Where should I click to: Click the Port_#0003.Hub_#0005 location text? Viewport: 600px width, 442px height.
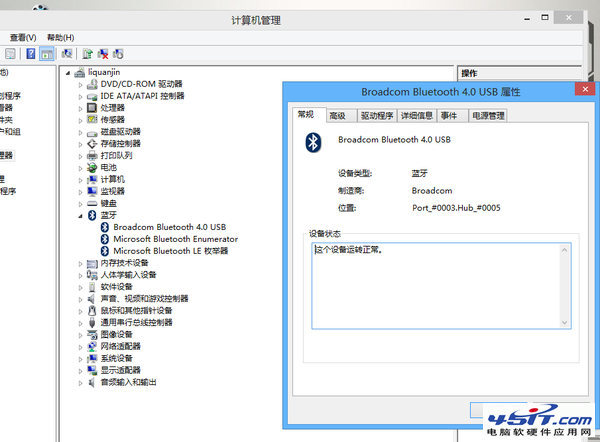(x=456, y=208)
